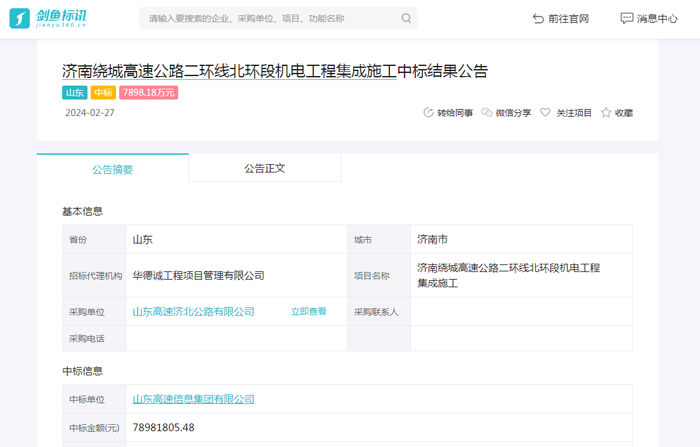Click the 关注项目 heart icon
The image size is (700, 447).
coord(545,113)
